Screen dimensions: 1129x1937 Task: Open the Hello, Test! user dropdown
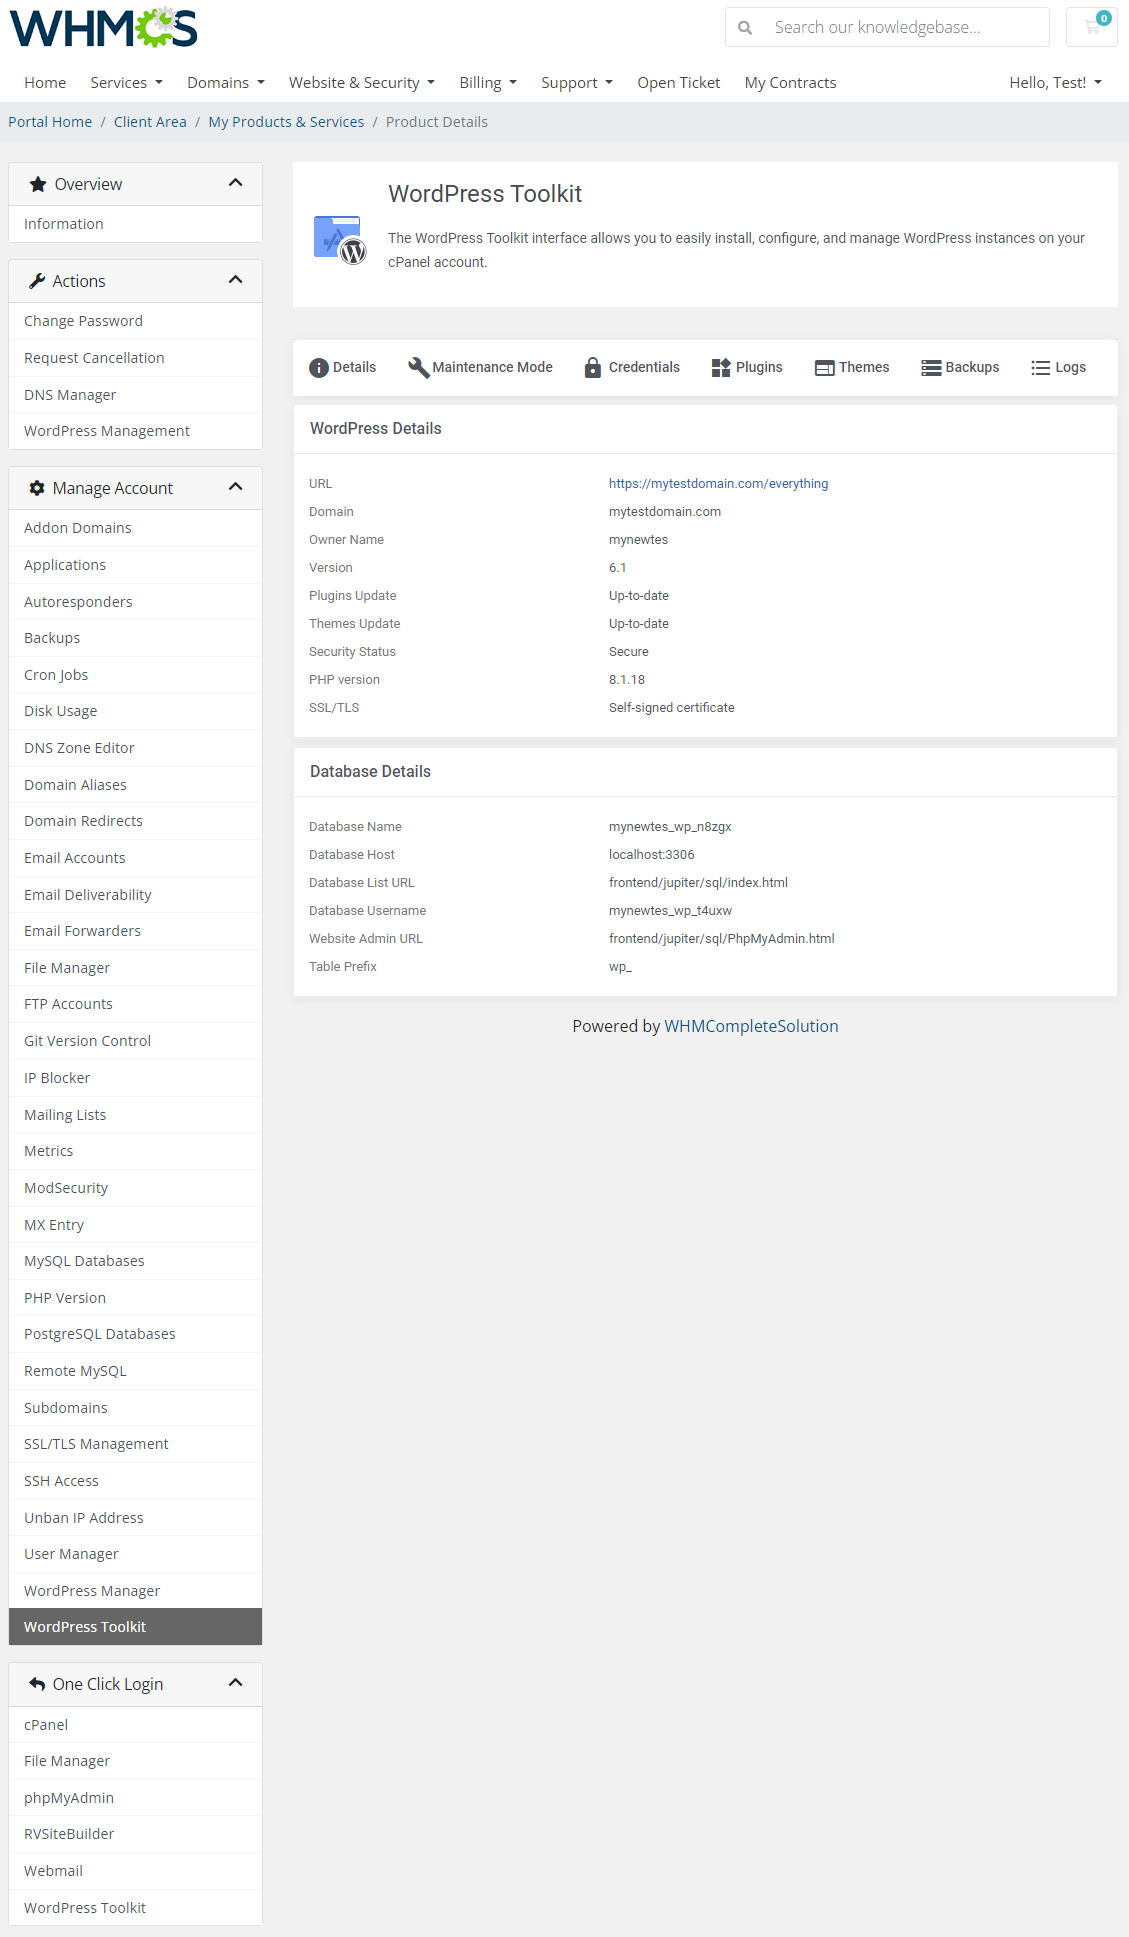pyautogui.click(x=1055, y=82)
